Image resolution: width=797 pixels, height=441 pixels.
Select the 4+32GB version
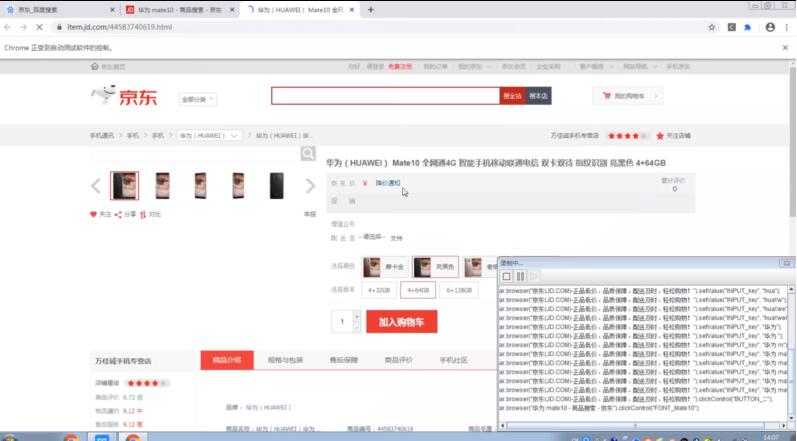[x=379, y=290]
